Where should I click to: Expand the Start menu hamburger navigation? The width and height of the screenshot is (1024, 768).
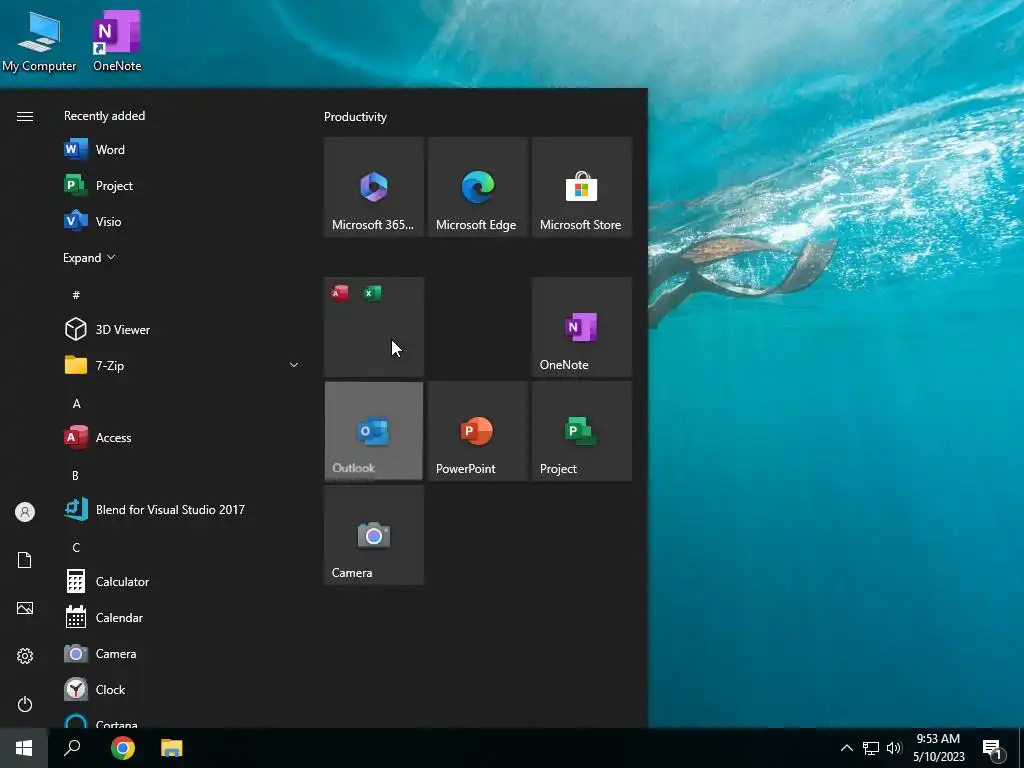(x=25, y=116)
